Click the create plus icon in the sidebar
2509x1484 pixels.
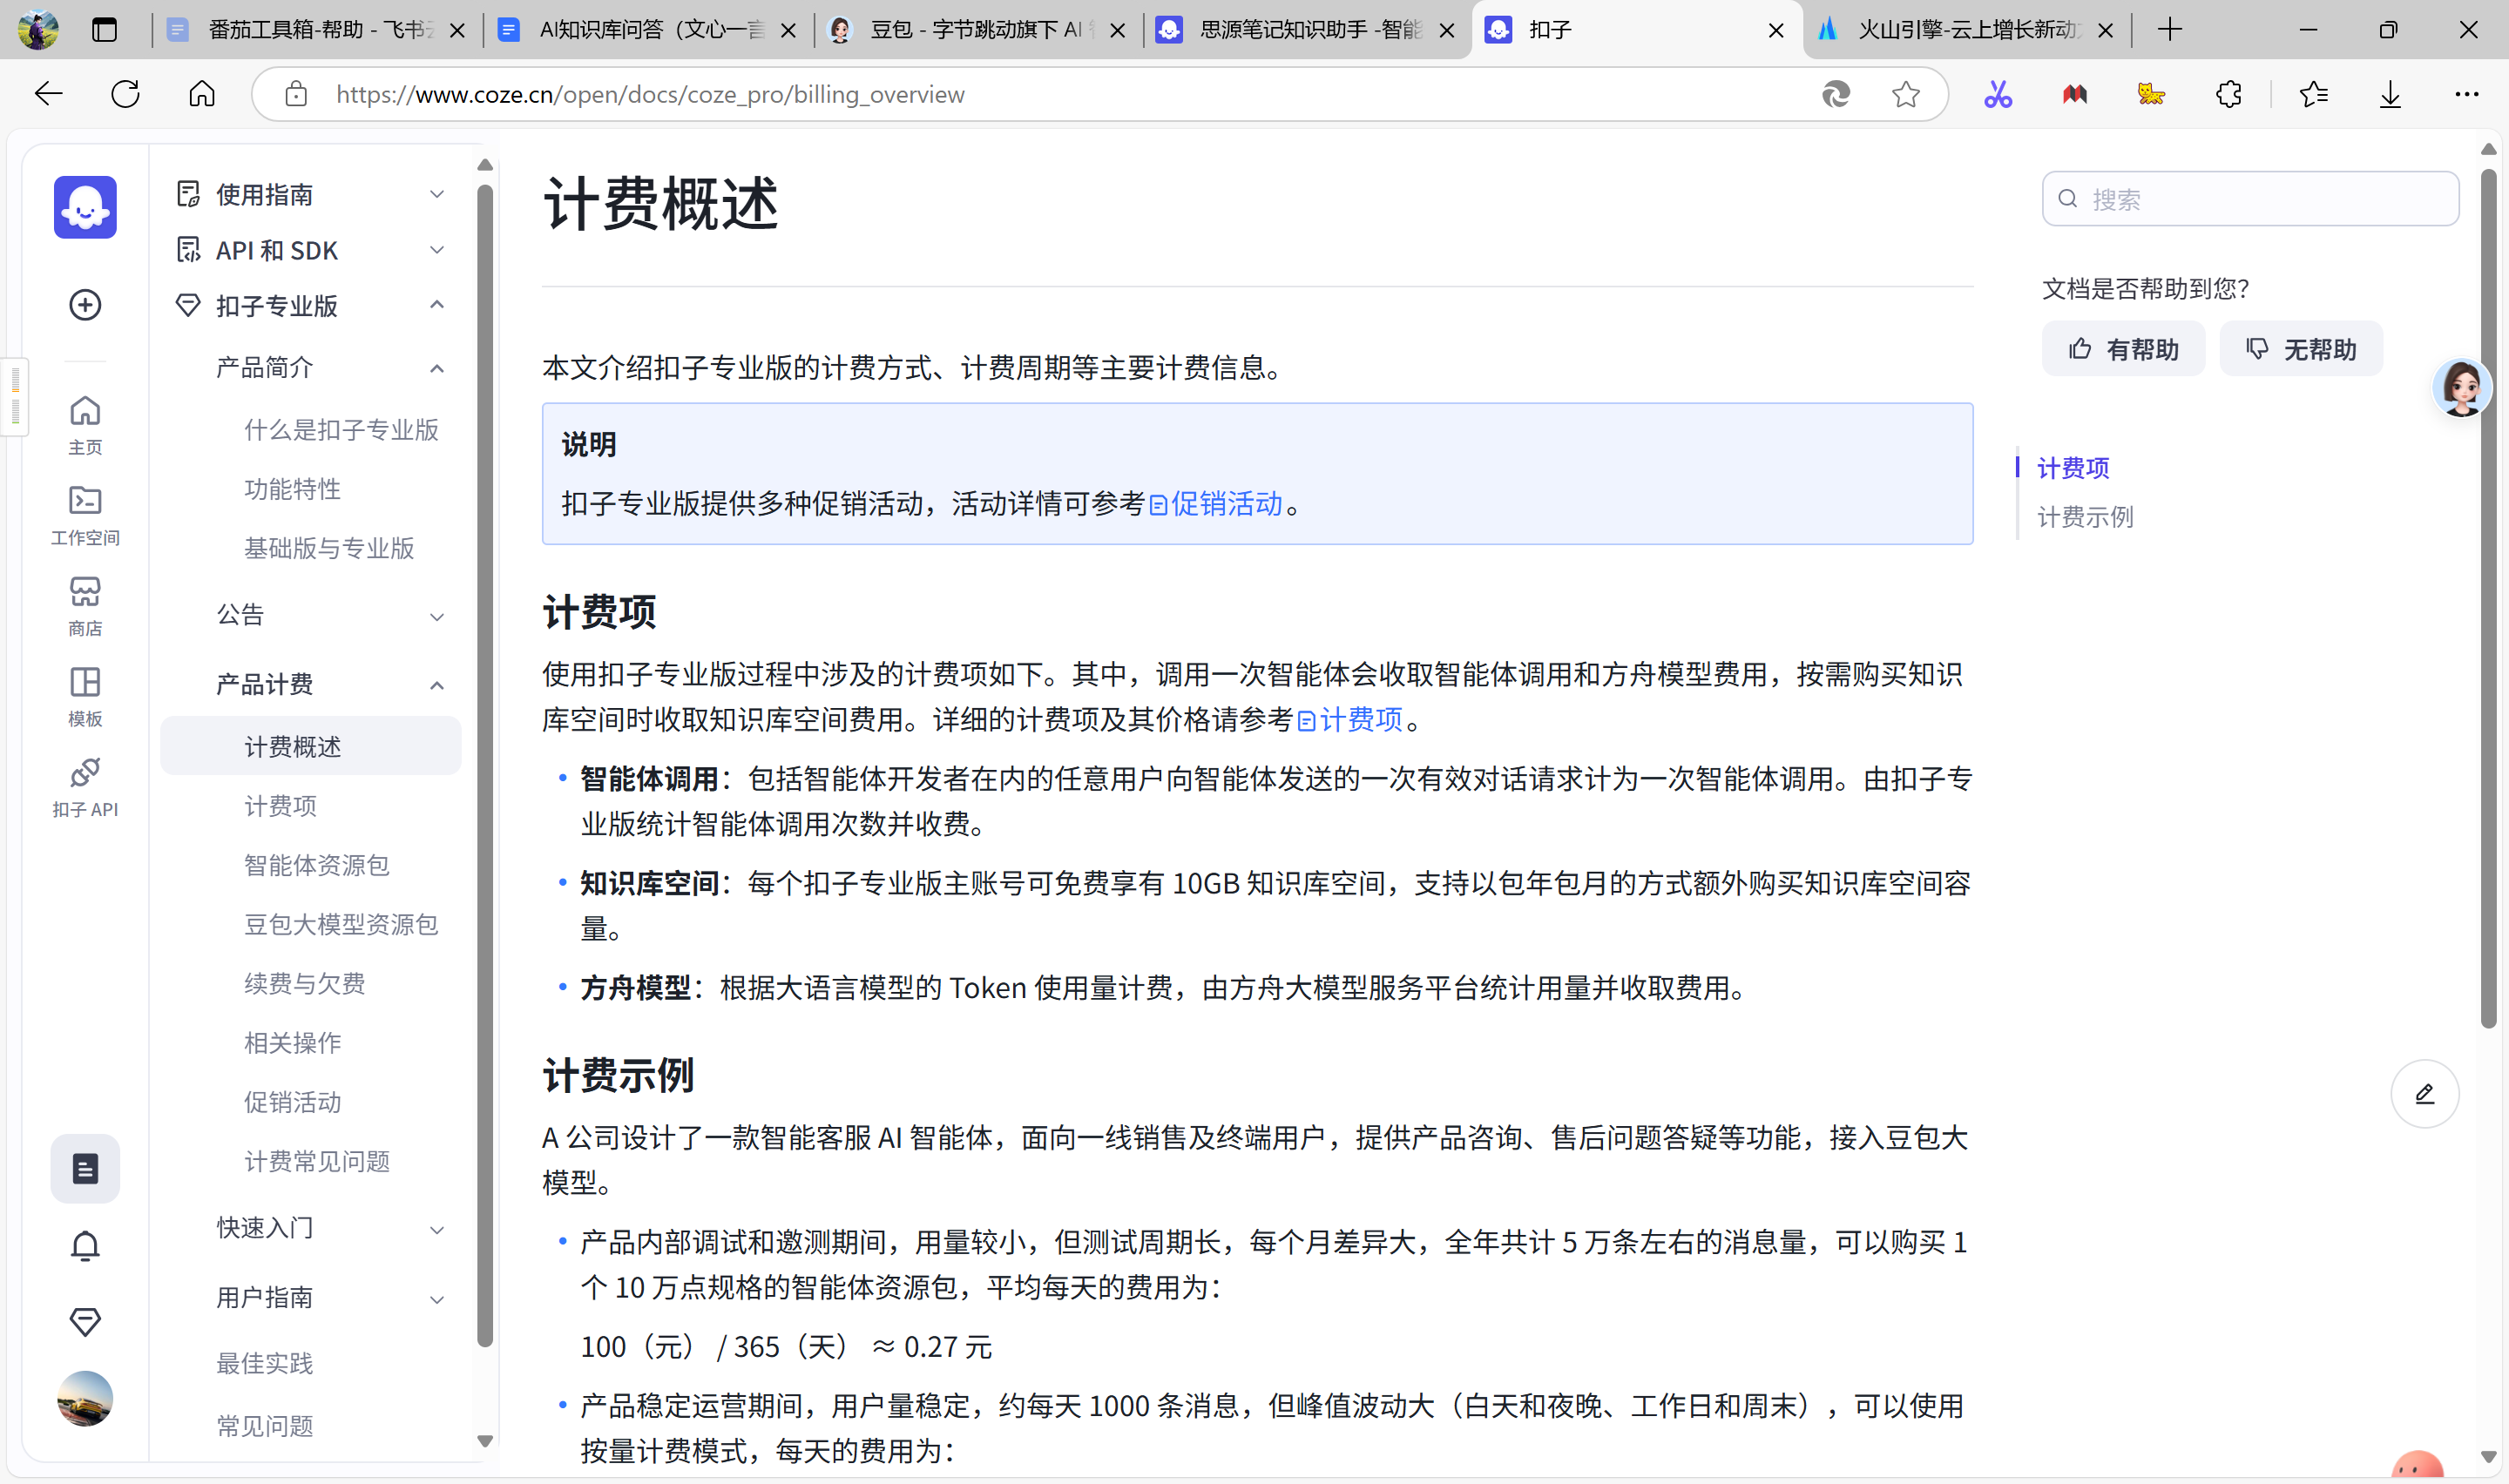85,304
